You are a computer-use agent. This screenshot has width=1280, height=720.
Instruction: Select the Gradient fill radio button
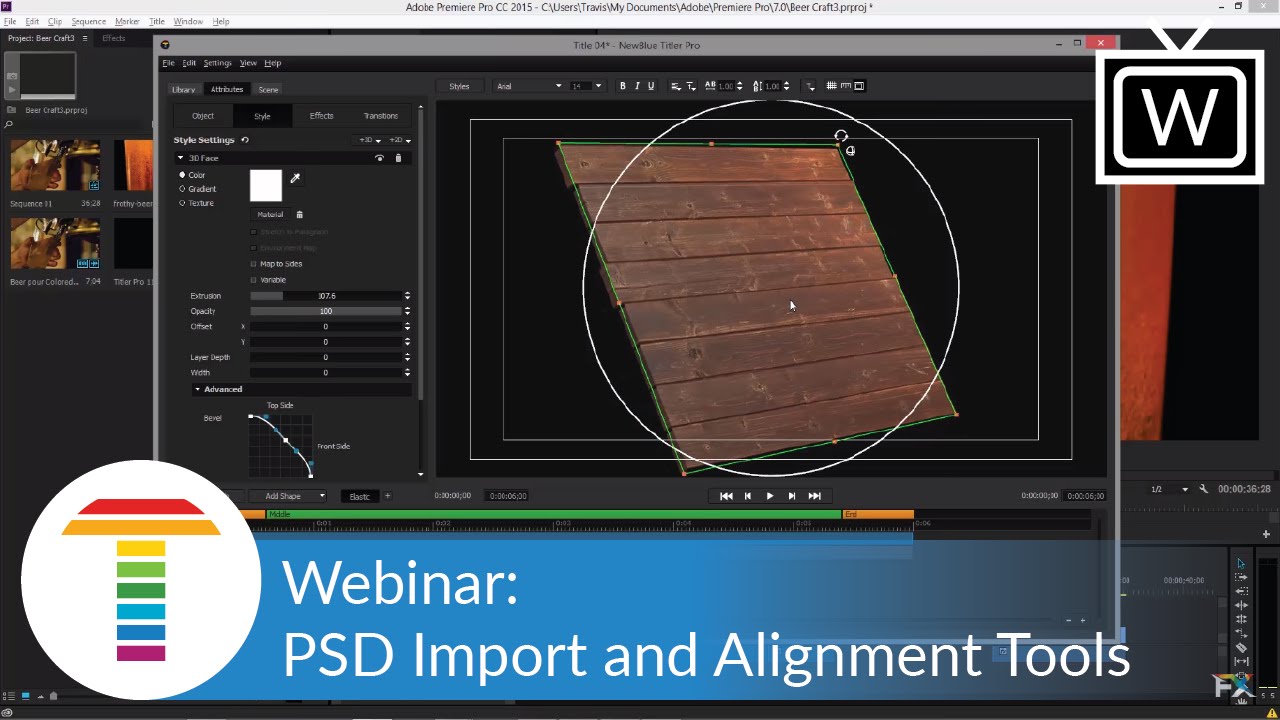point(182,189)
